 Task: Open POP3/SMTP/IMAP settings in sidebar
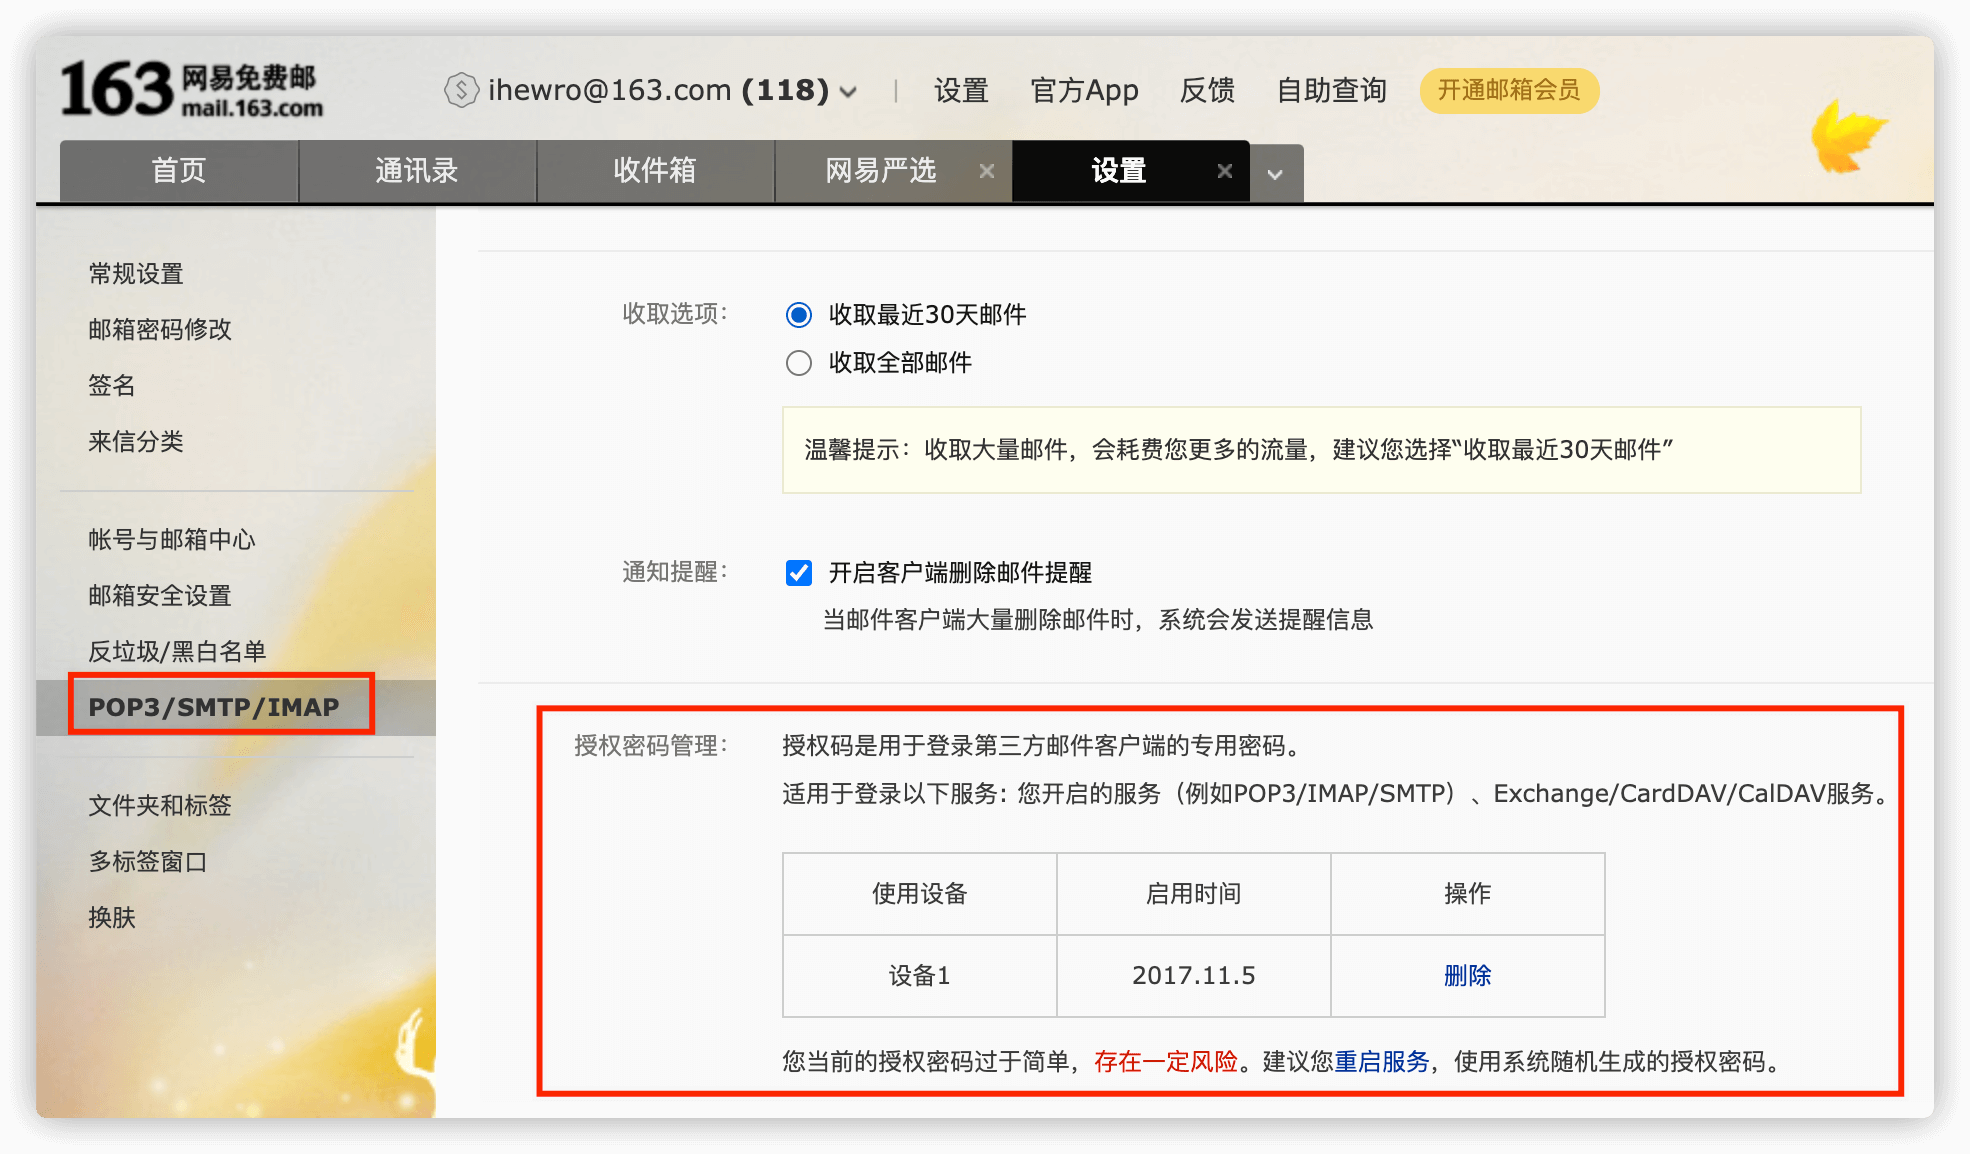coord(214,707)
